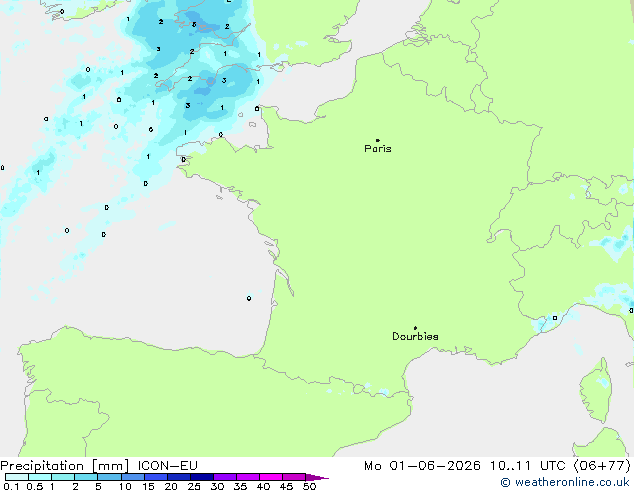Click the legend value label '50'
The width and height of the screenshot is (634, 490).
click(309, 486)
